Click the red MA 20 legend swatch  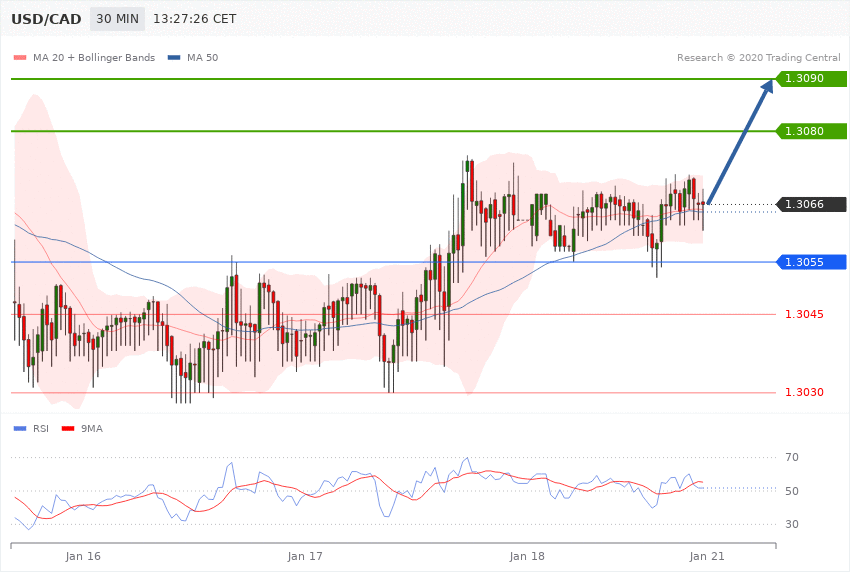point(20,57)
